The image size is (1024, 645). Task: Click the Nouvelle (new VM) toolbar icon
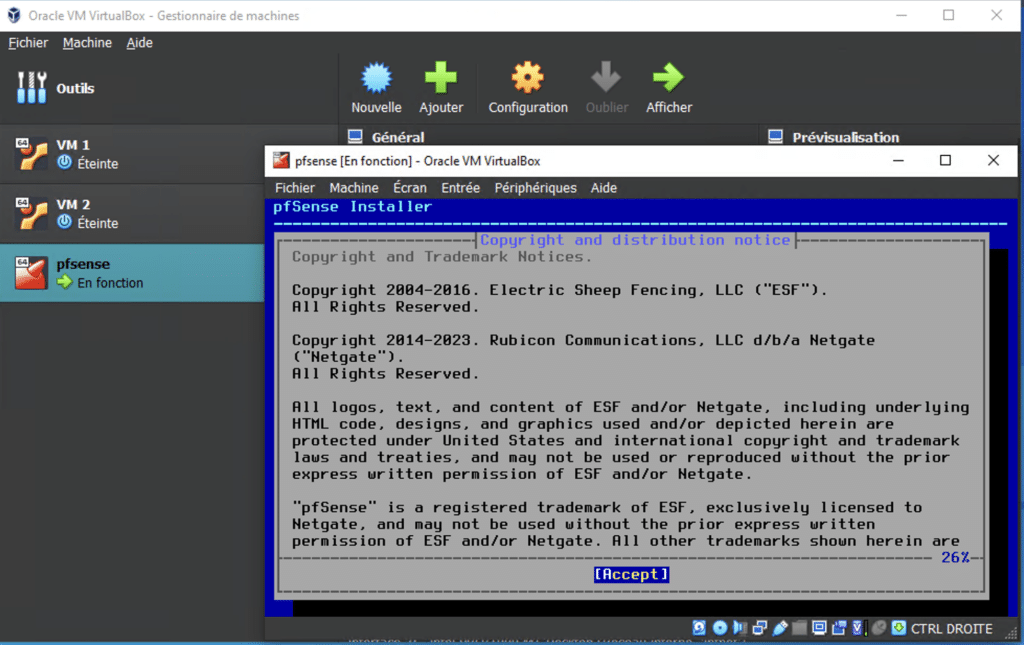click(376, 78)
